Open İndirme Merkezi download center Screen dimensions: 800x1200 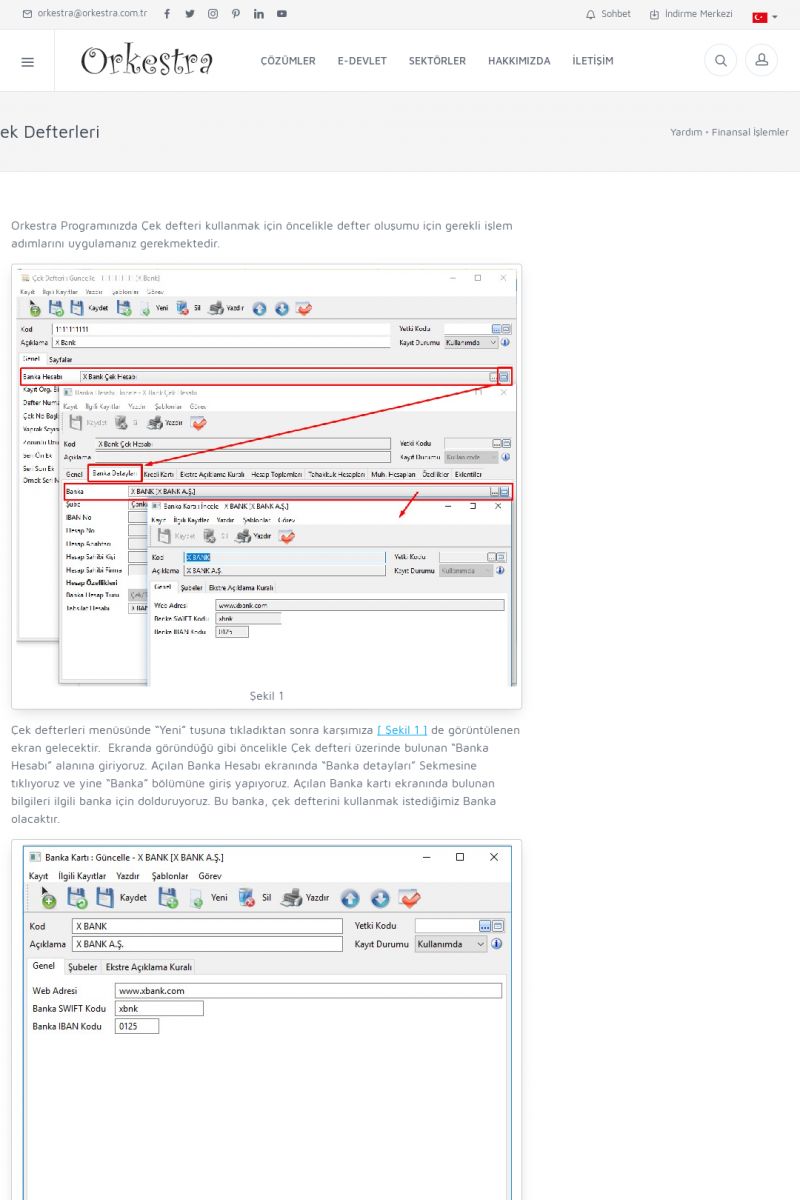click(x=691, y=14)
